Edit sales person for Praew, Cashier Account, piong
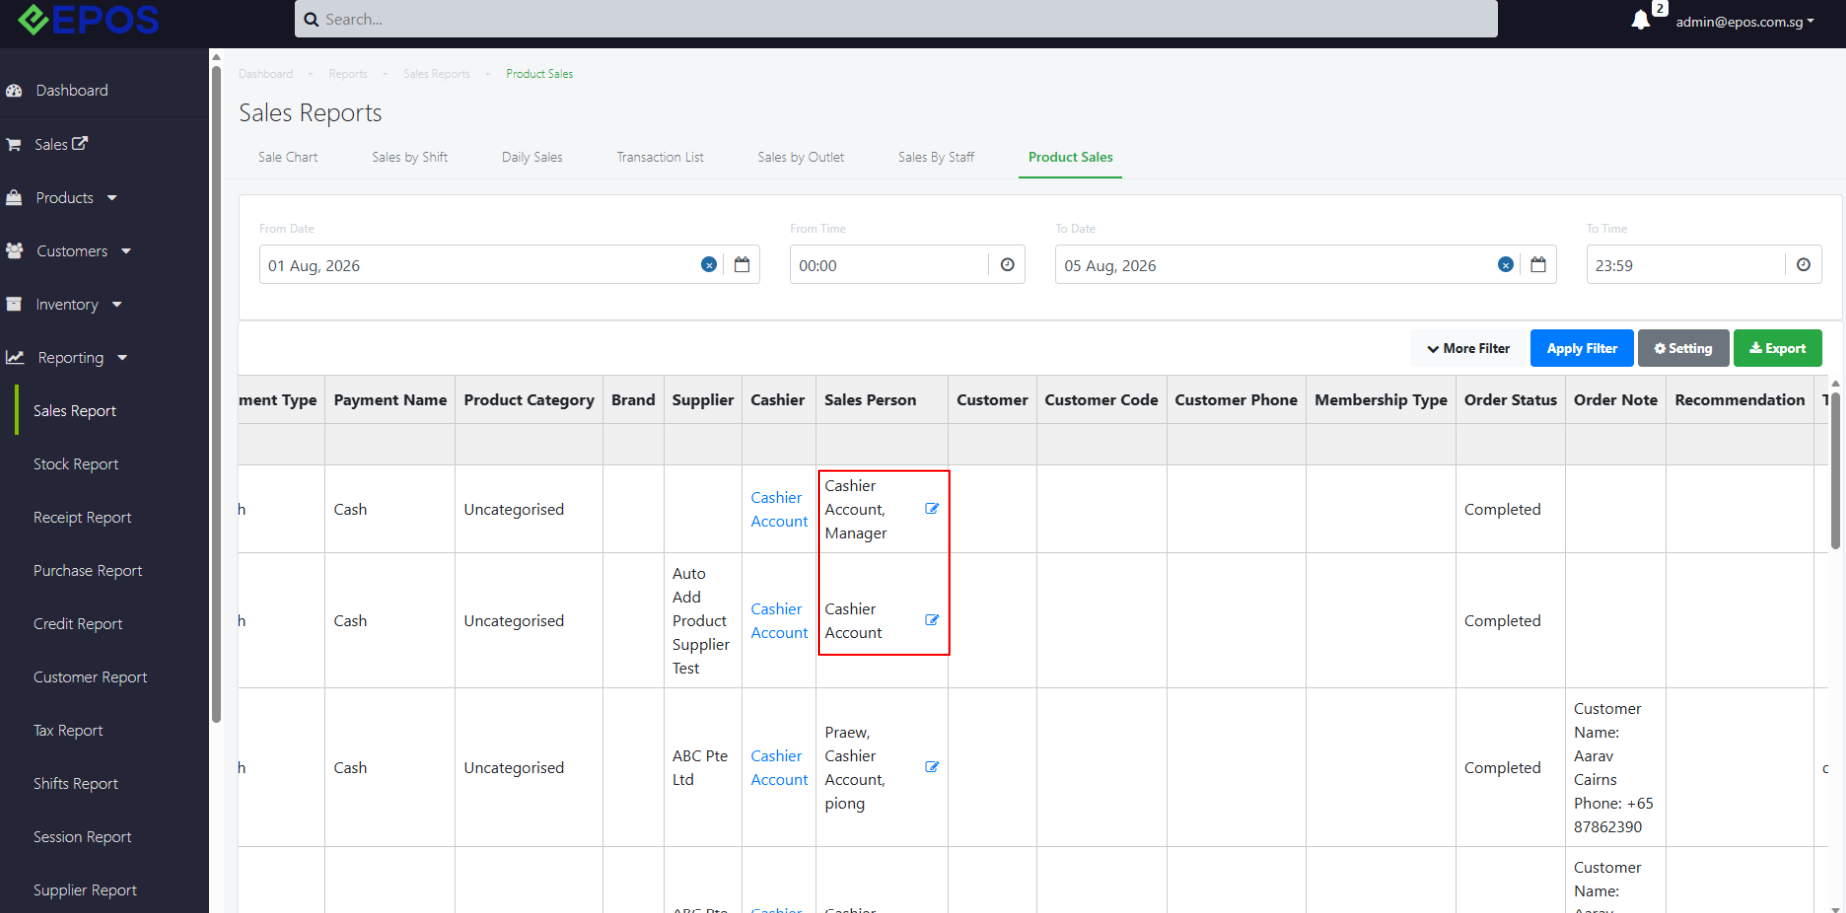 (x=932, y=767)
